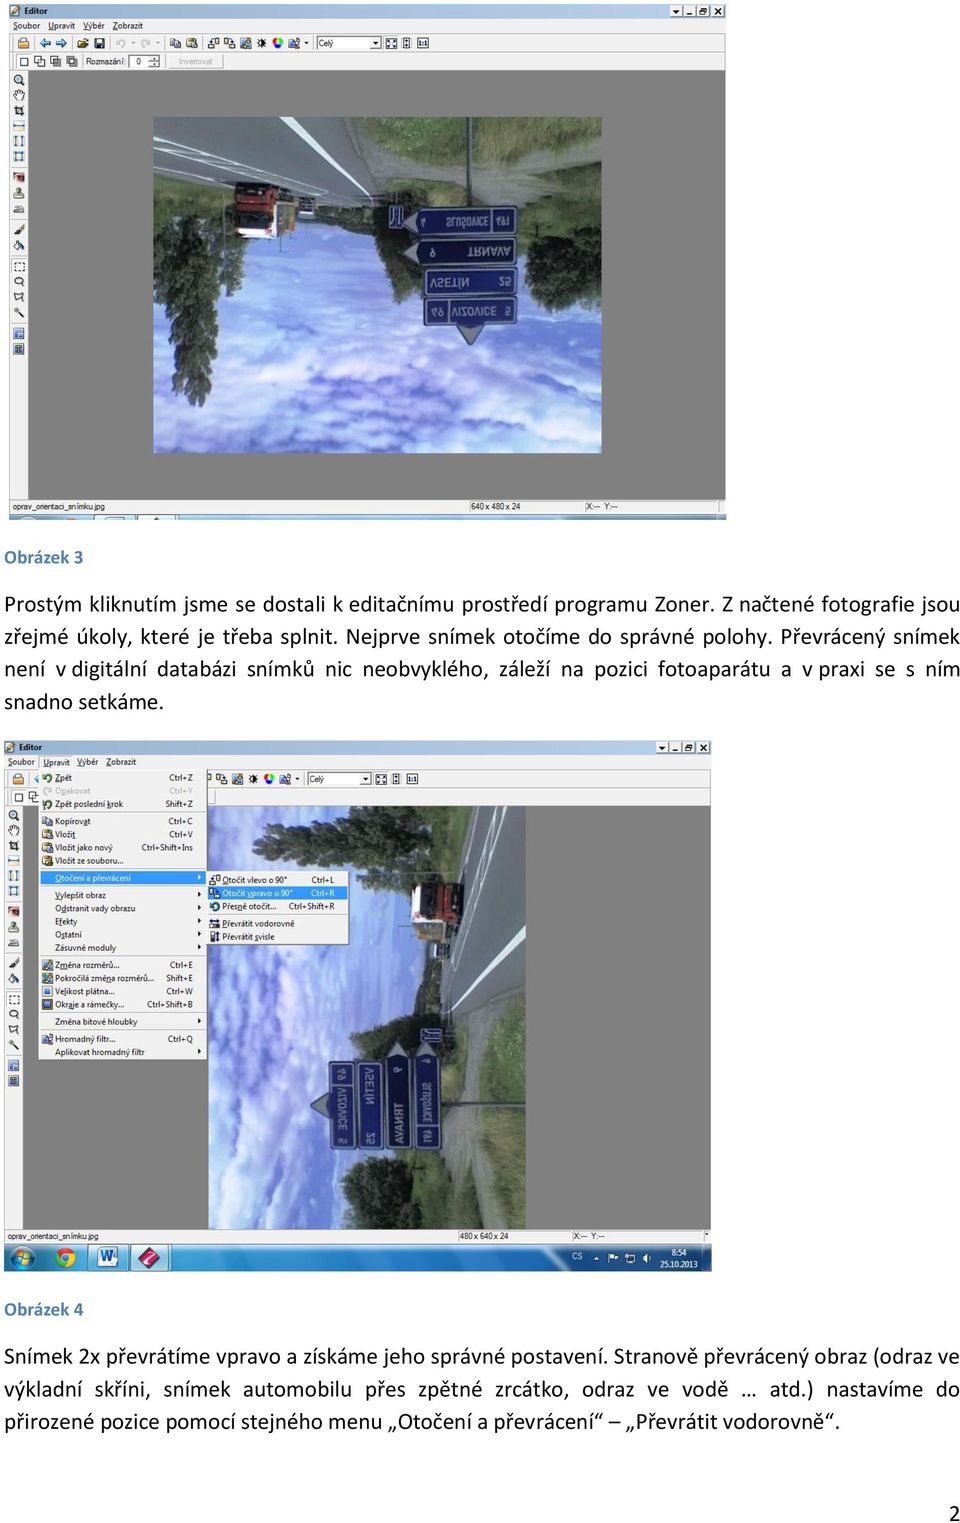This screenshot has width=960, height=1523.
Task: Choose Převrátit vodorovně from the submenu
Action: coord(277,924)
